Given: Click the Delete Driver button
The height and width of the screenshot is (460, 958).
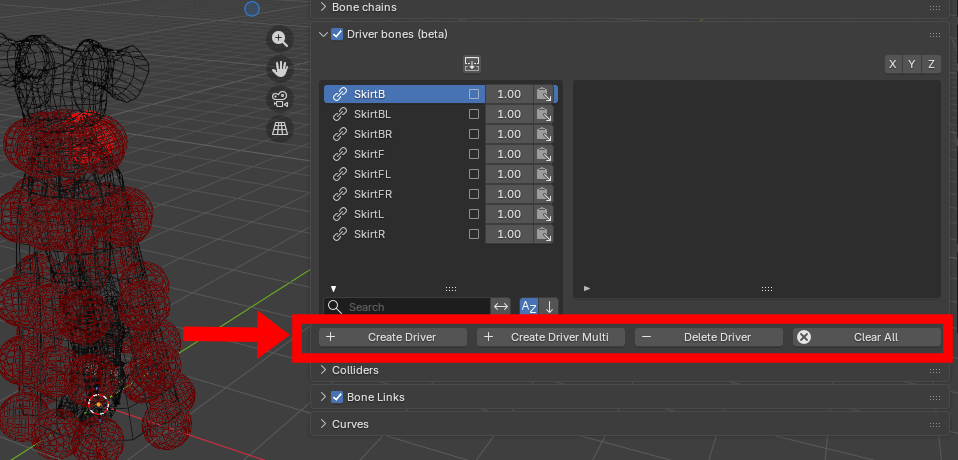Looking at the screenshot, I should tap(709, 337).
